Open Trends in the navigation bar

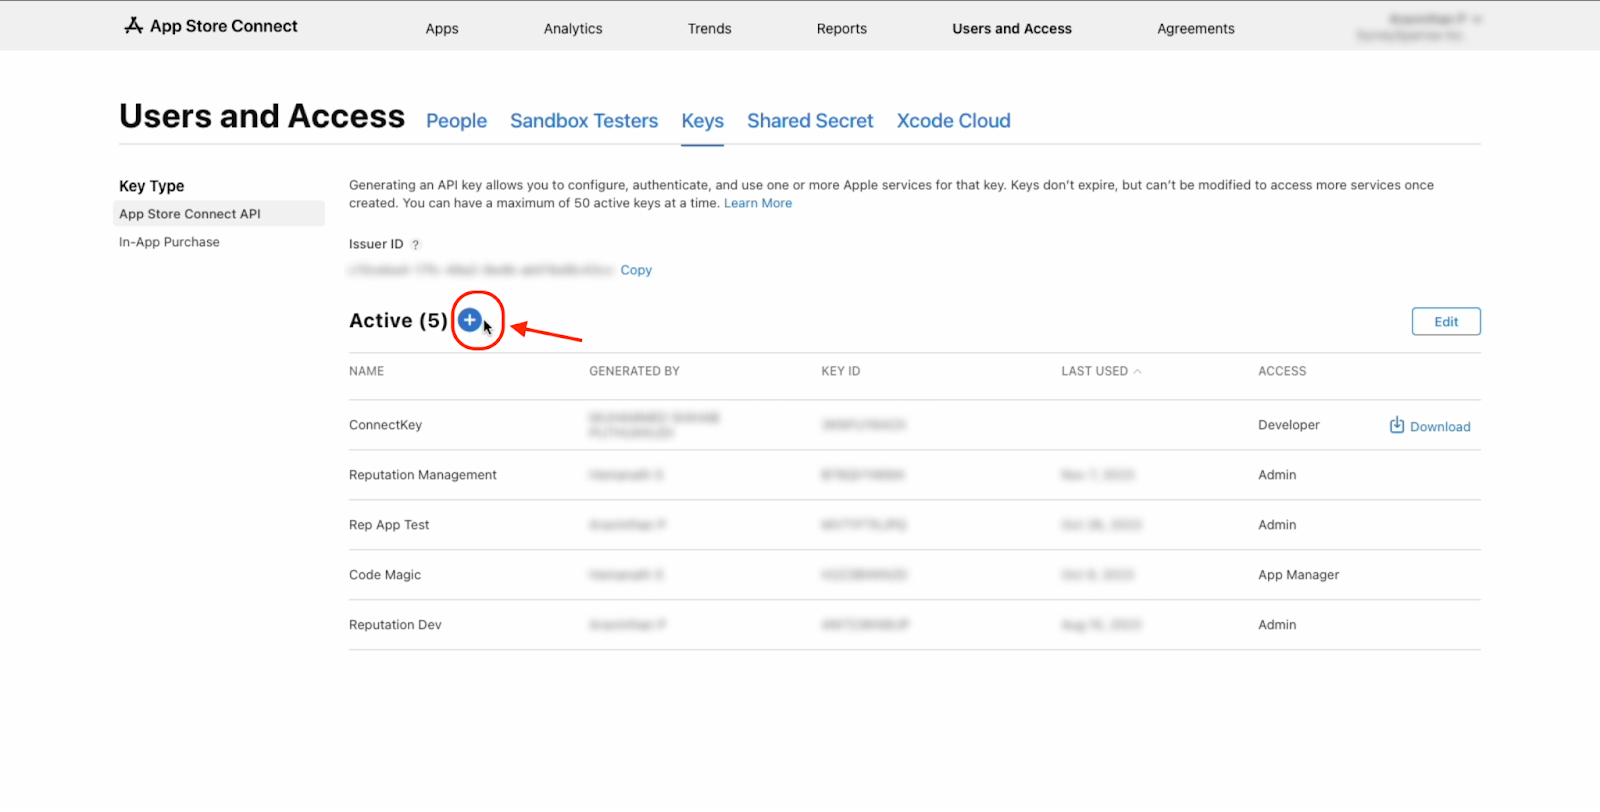(709, 29)
